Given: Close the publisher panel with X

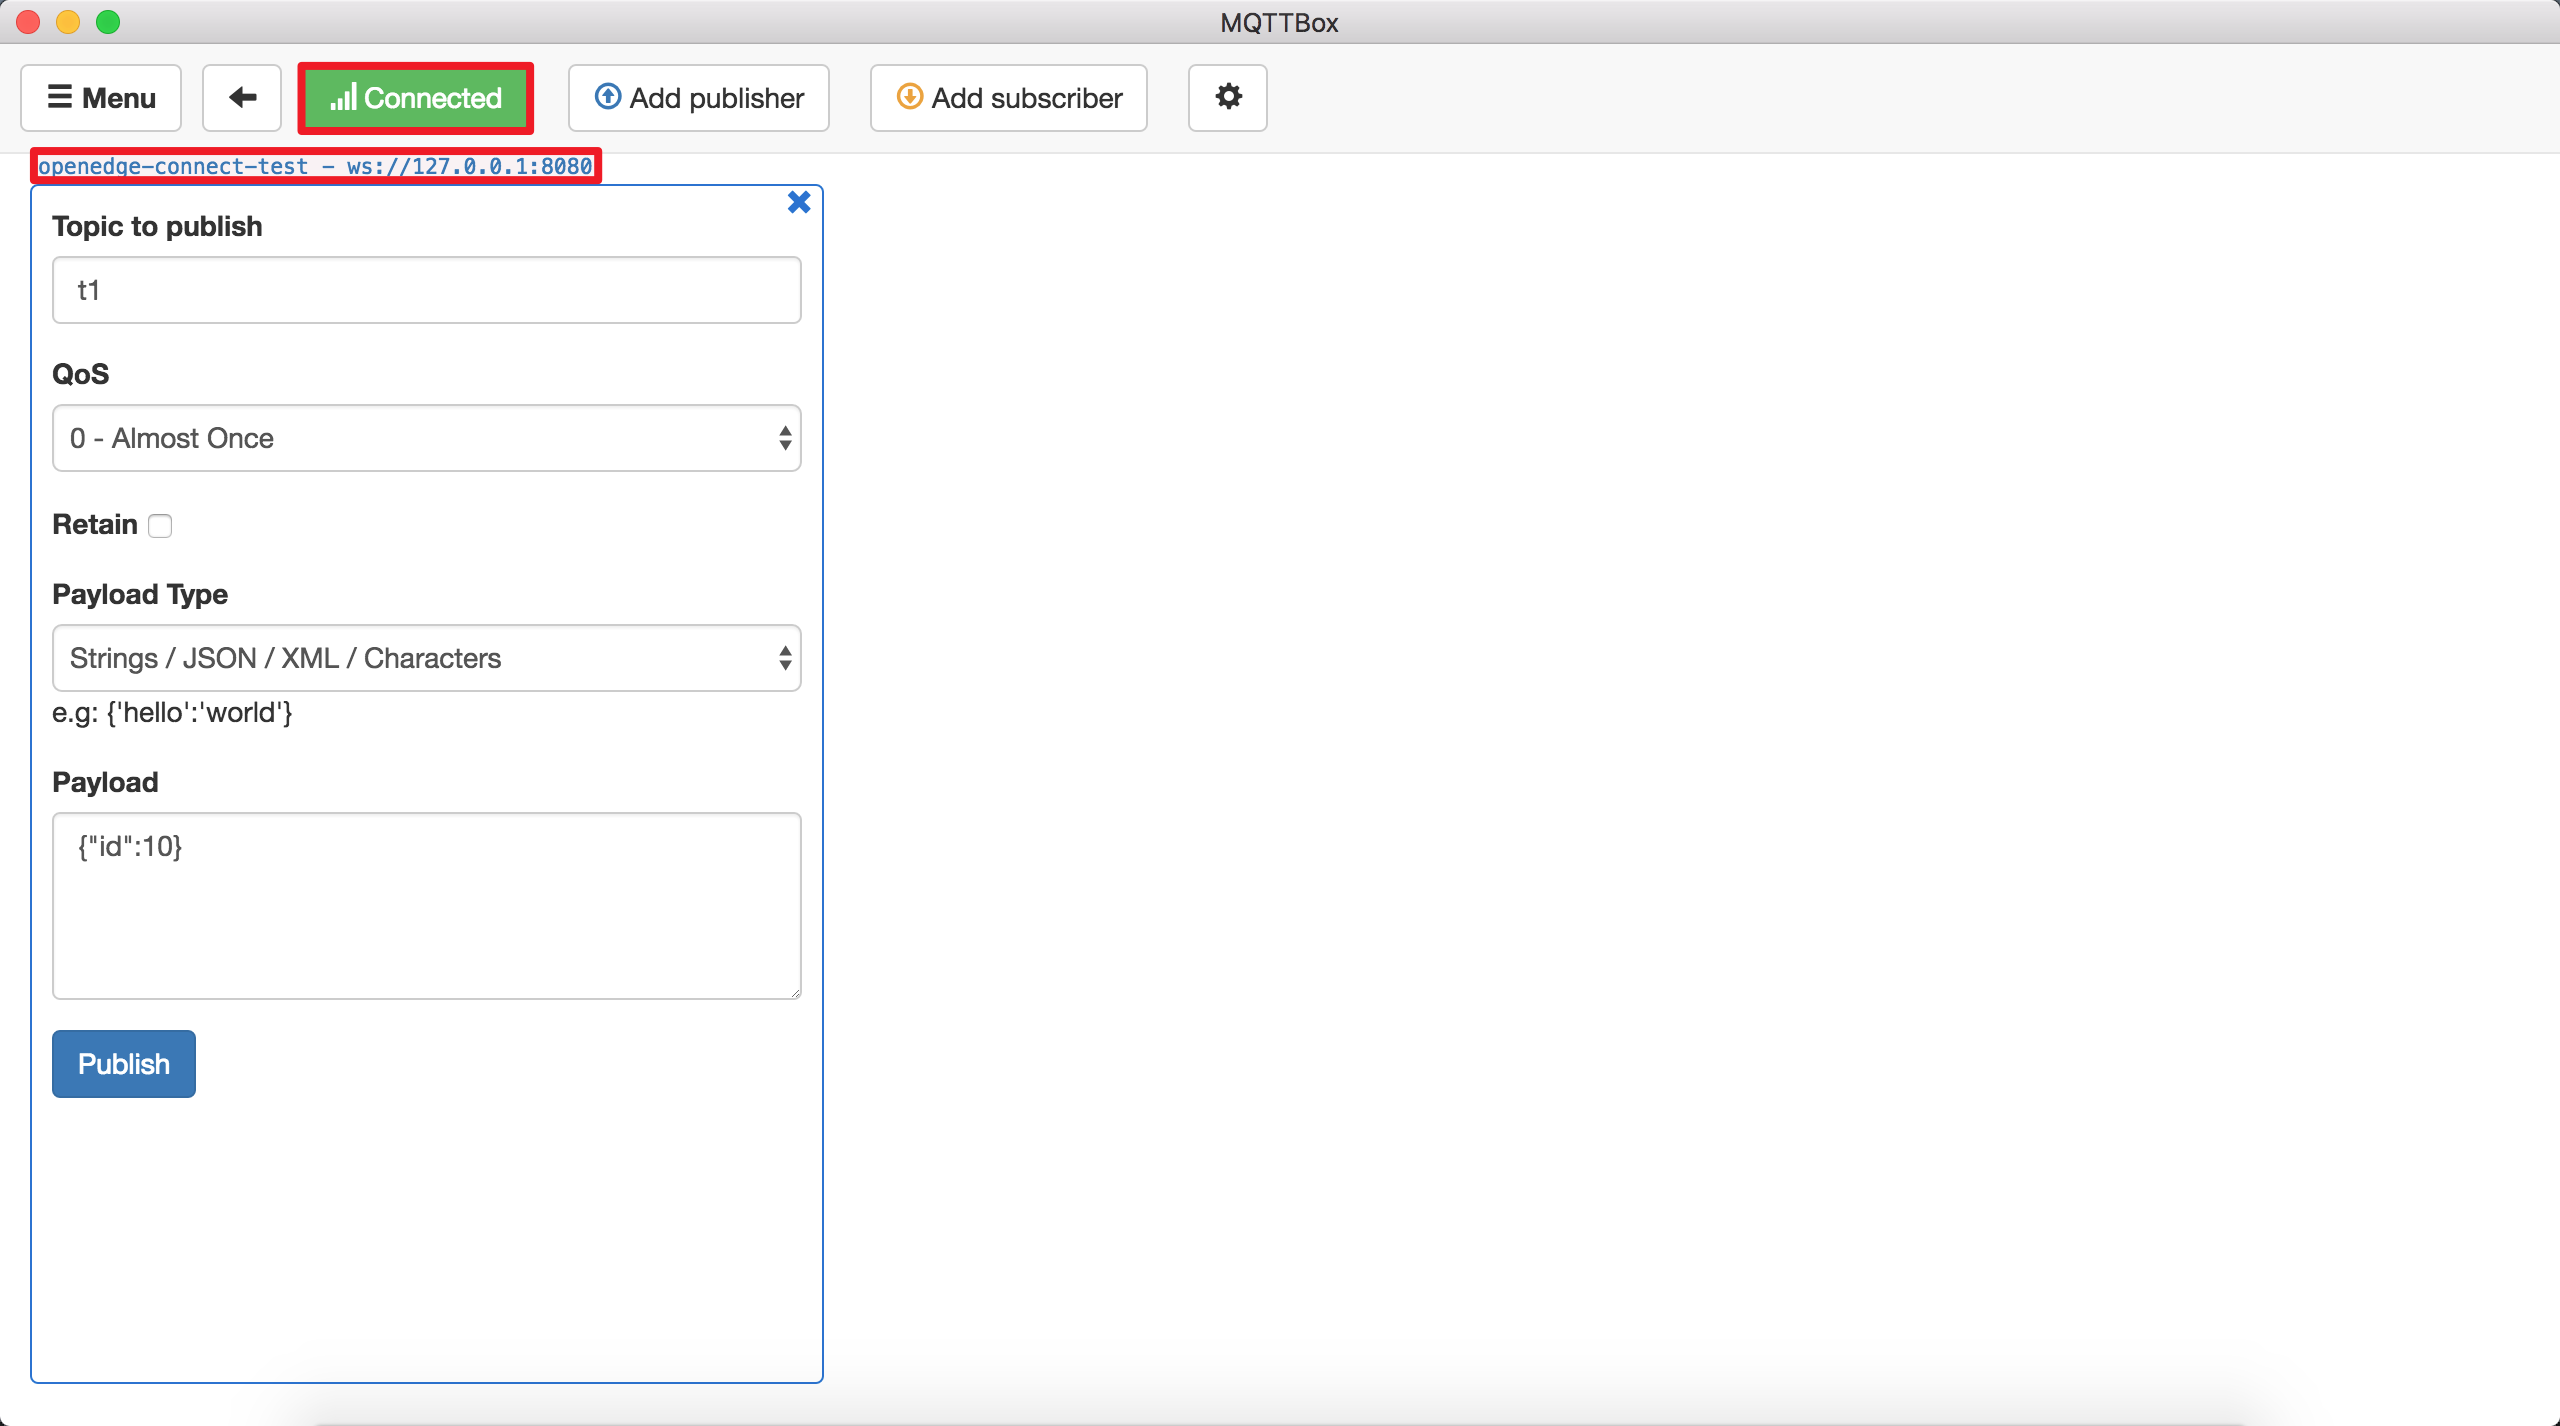Looking at the screenshot, I should (x=799, y=202).
